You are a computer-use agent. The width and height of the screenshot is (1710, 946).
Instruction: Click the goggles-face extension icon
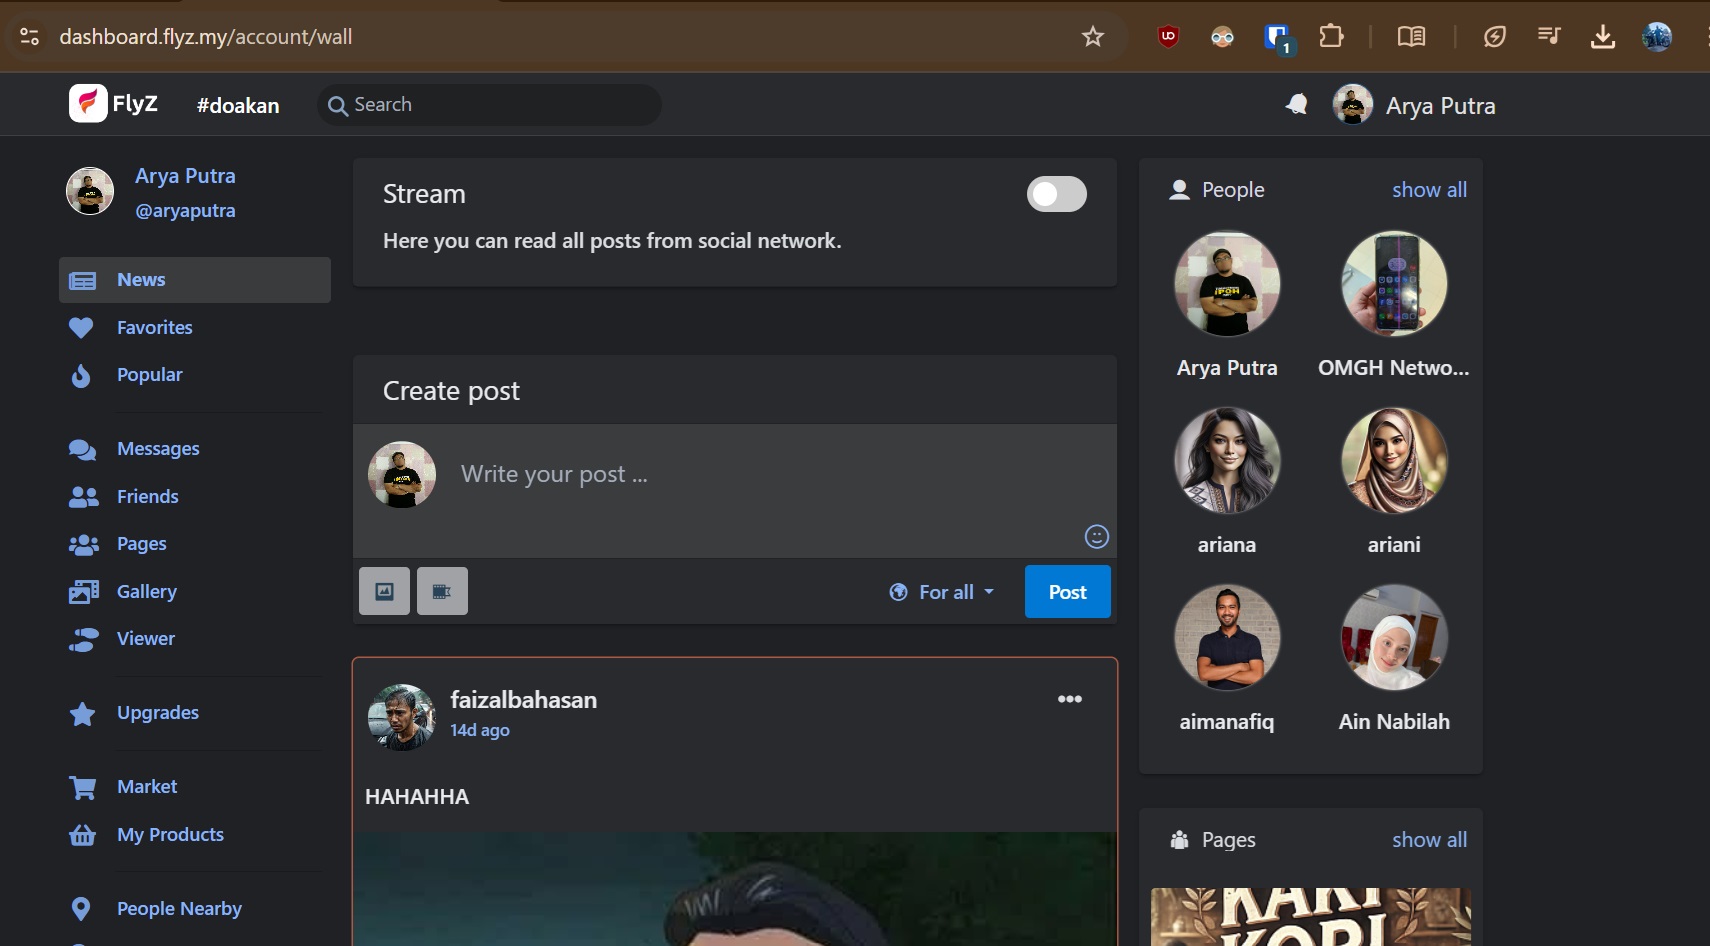[x=1222, y=37]
